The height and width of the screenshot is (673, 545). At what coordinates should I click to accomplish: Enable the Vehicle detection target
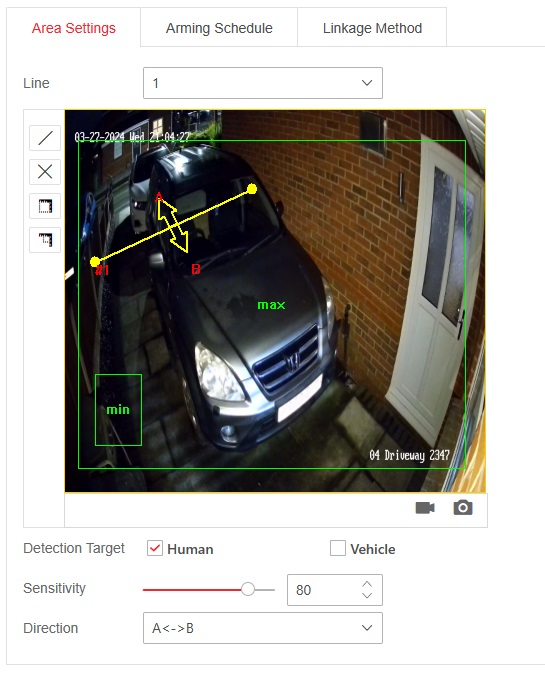point(338,548)
